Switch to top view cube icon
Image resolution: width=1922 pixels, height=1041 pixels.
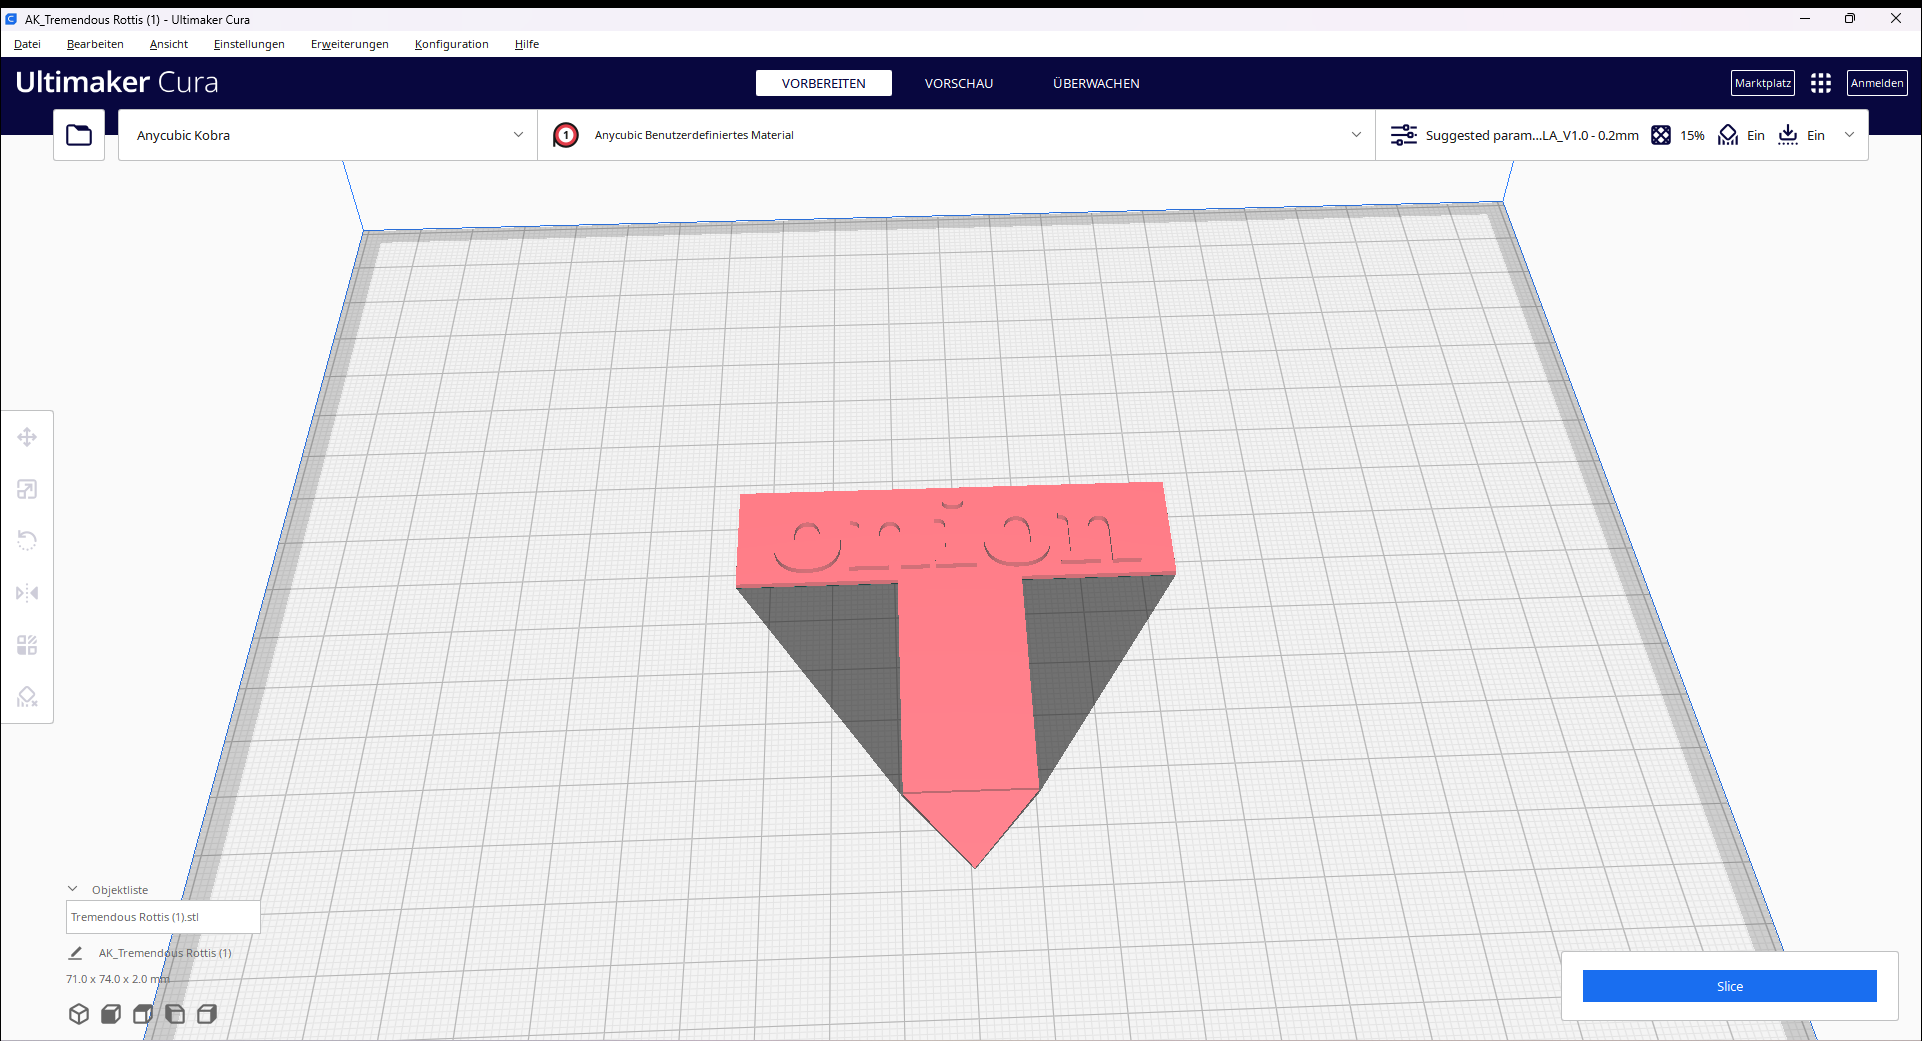tap(143, 1014)
